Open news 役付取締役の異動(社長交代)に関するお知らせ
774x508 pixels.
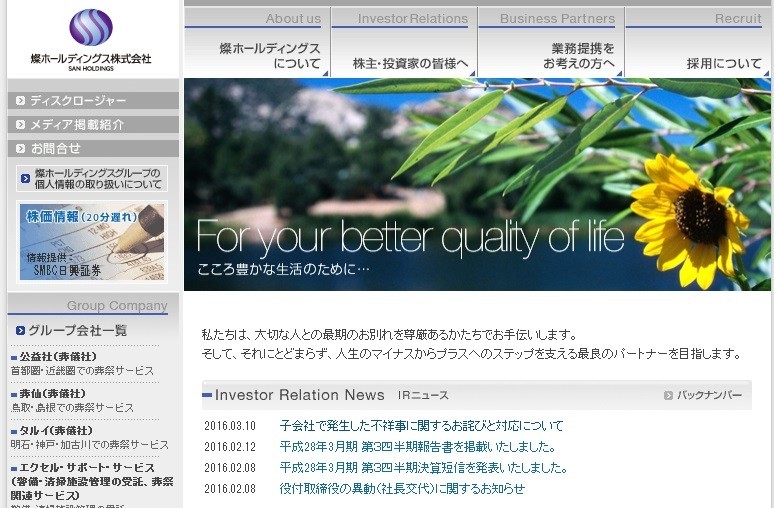[402, 489]
